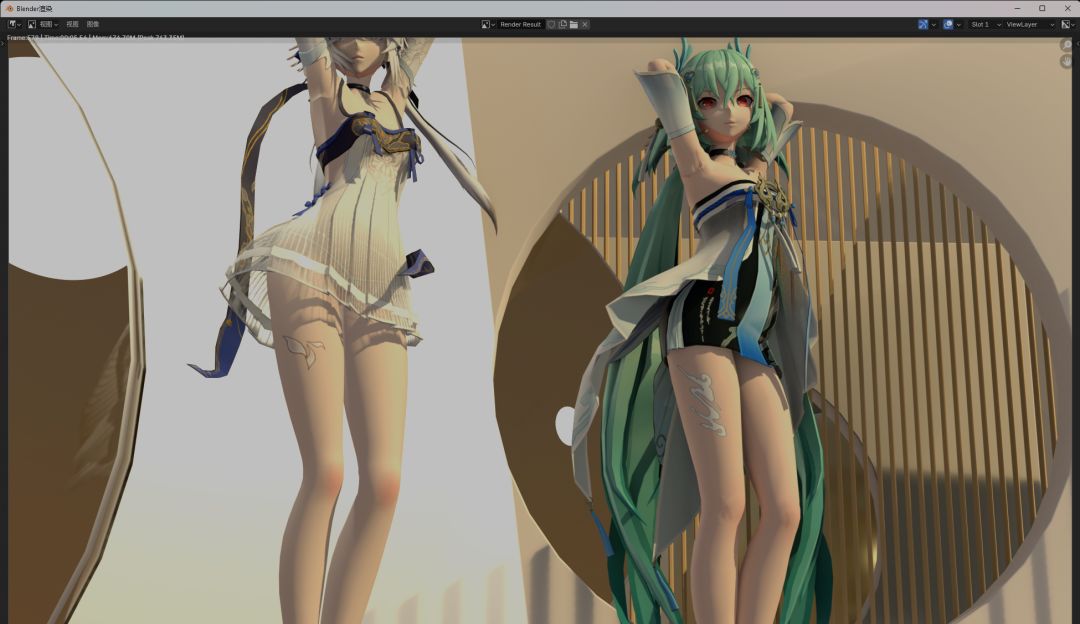Open the Slot 1 render slot dropdown
This screenshot has width=1080, height=624.
[985, 24]
